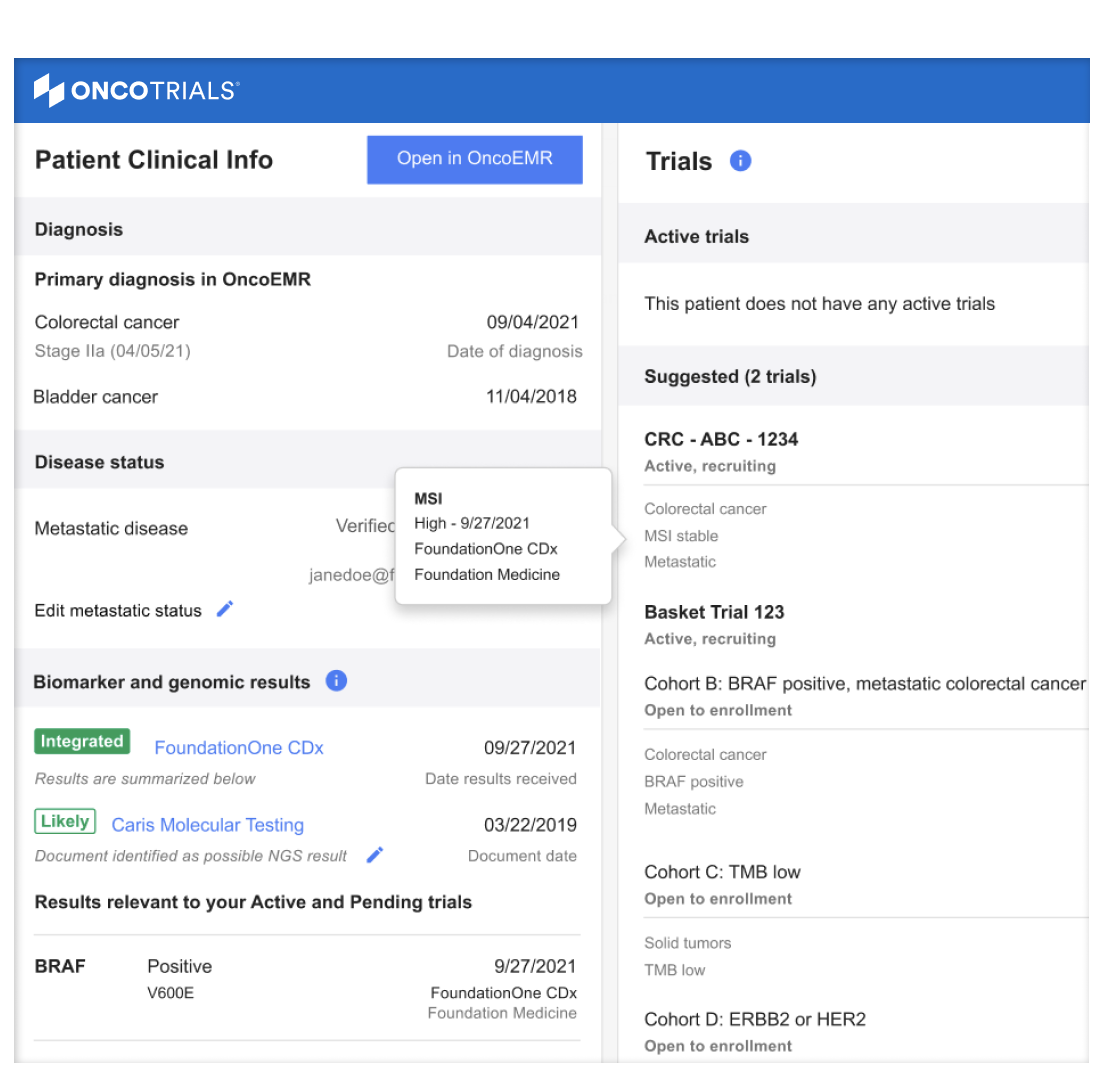The height and width of the screenshot is (1077, 1103).
Task: Open the FoundationOne CDx report link
Action: pos(238,747)
